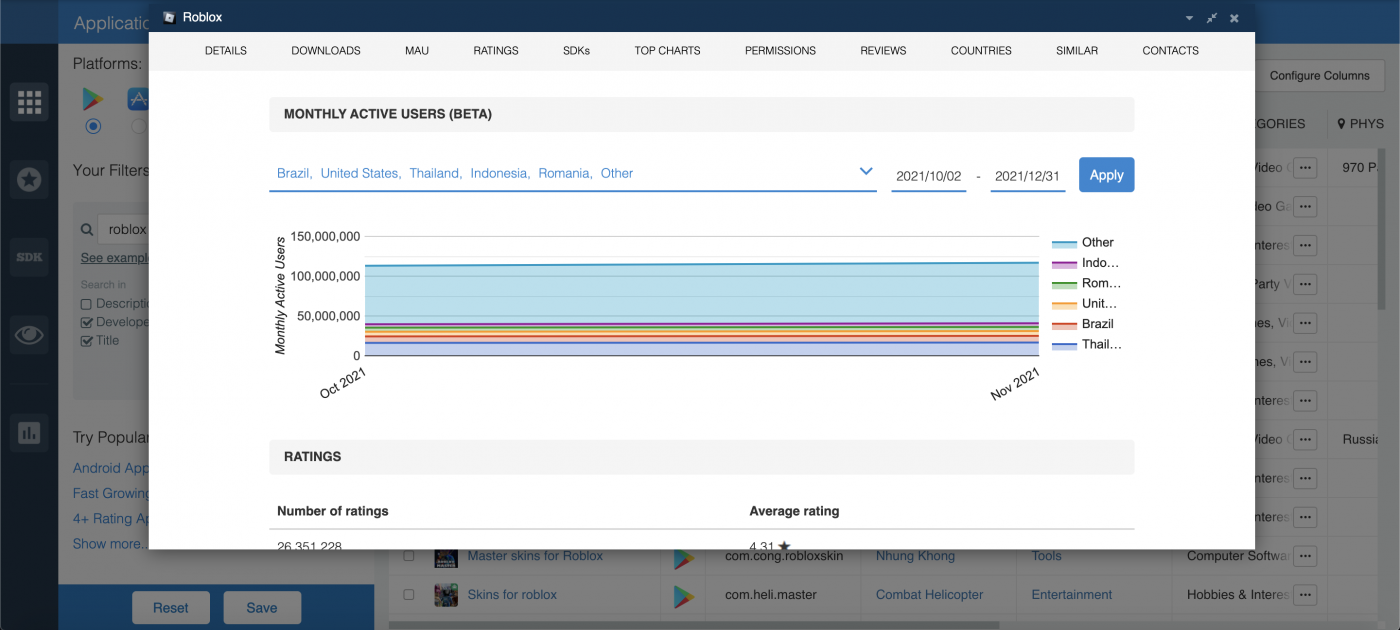Viewport: 1400px width, 630px height.
Task: Open the star favorites icon in sidebar
Action: (29, 179)
